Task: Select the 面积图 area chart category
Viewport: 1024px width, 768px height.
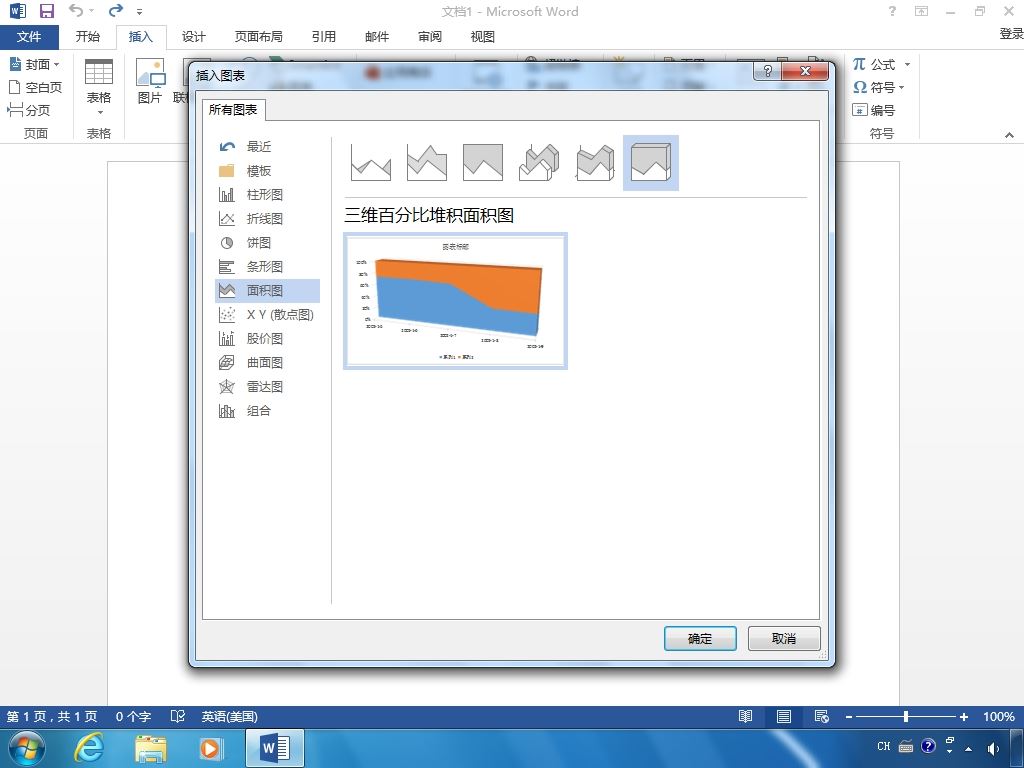Action: pyautogui.click(x=267, y=291)
